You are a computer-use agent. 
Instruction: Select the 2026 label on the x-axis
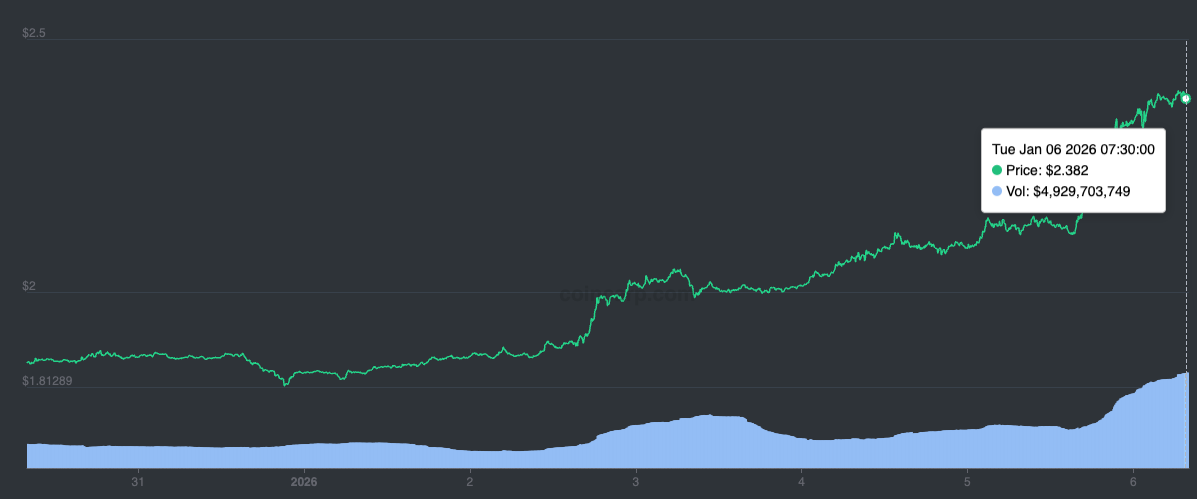[x=304, y=482]
